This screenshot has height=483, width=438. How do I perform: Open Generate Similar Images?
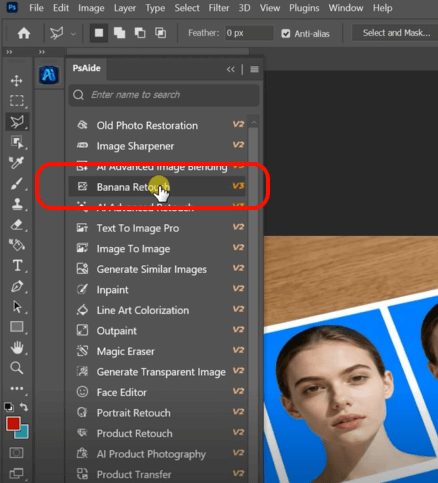click(157, 269)
